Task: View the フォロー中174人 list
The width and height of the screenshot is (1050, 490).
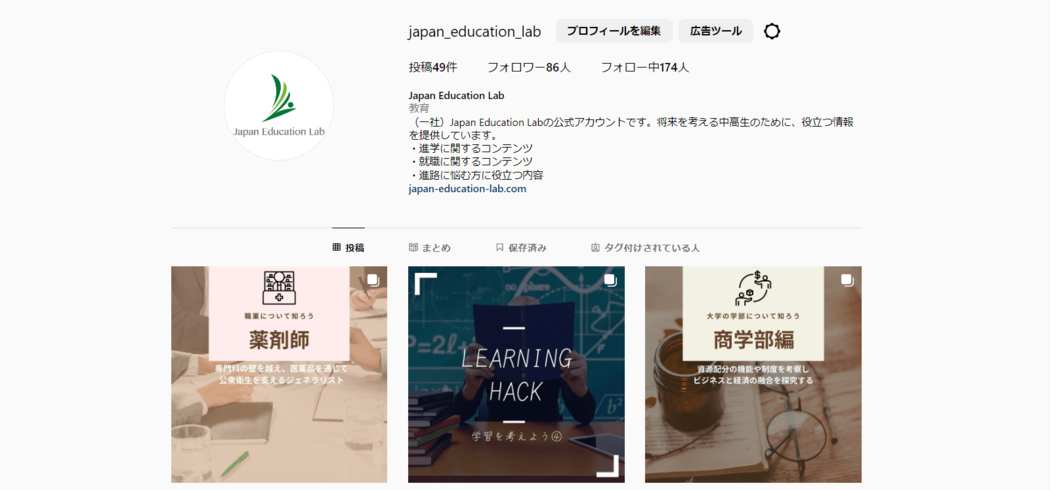Action: pos(645,68)
